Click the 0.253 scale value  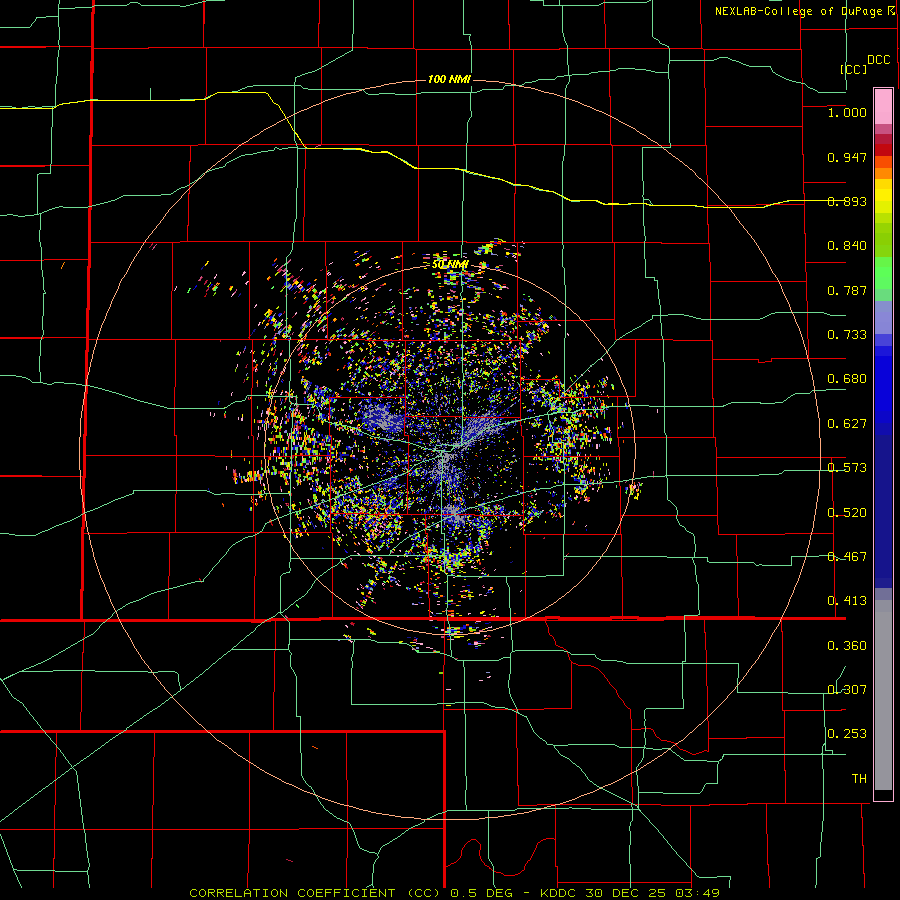coord(847,734)
